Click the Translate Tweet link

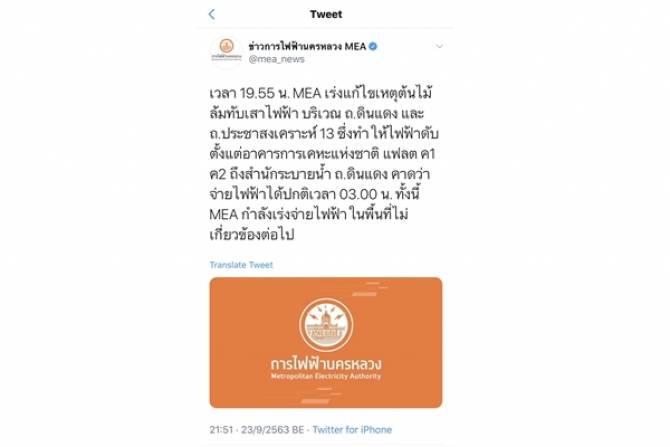pos(241,265)
